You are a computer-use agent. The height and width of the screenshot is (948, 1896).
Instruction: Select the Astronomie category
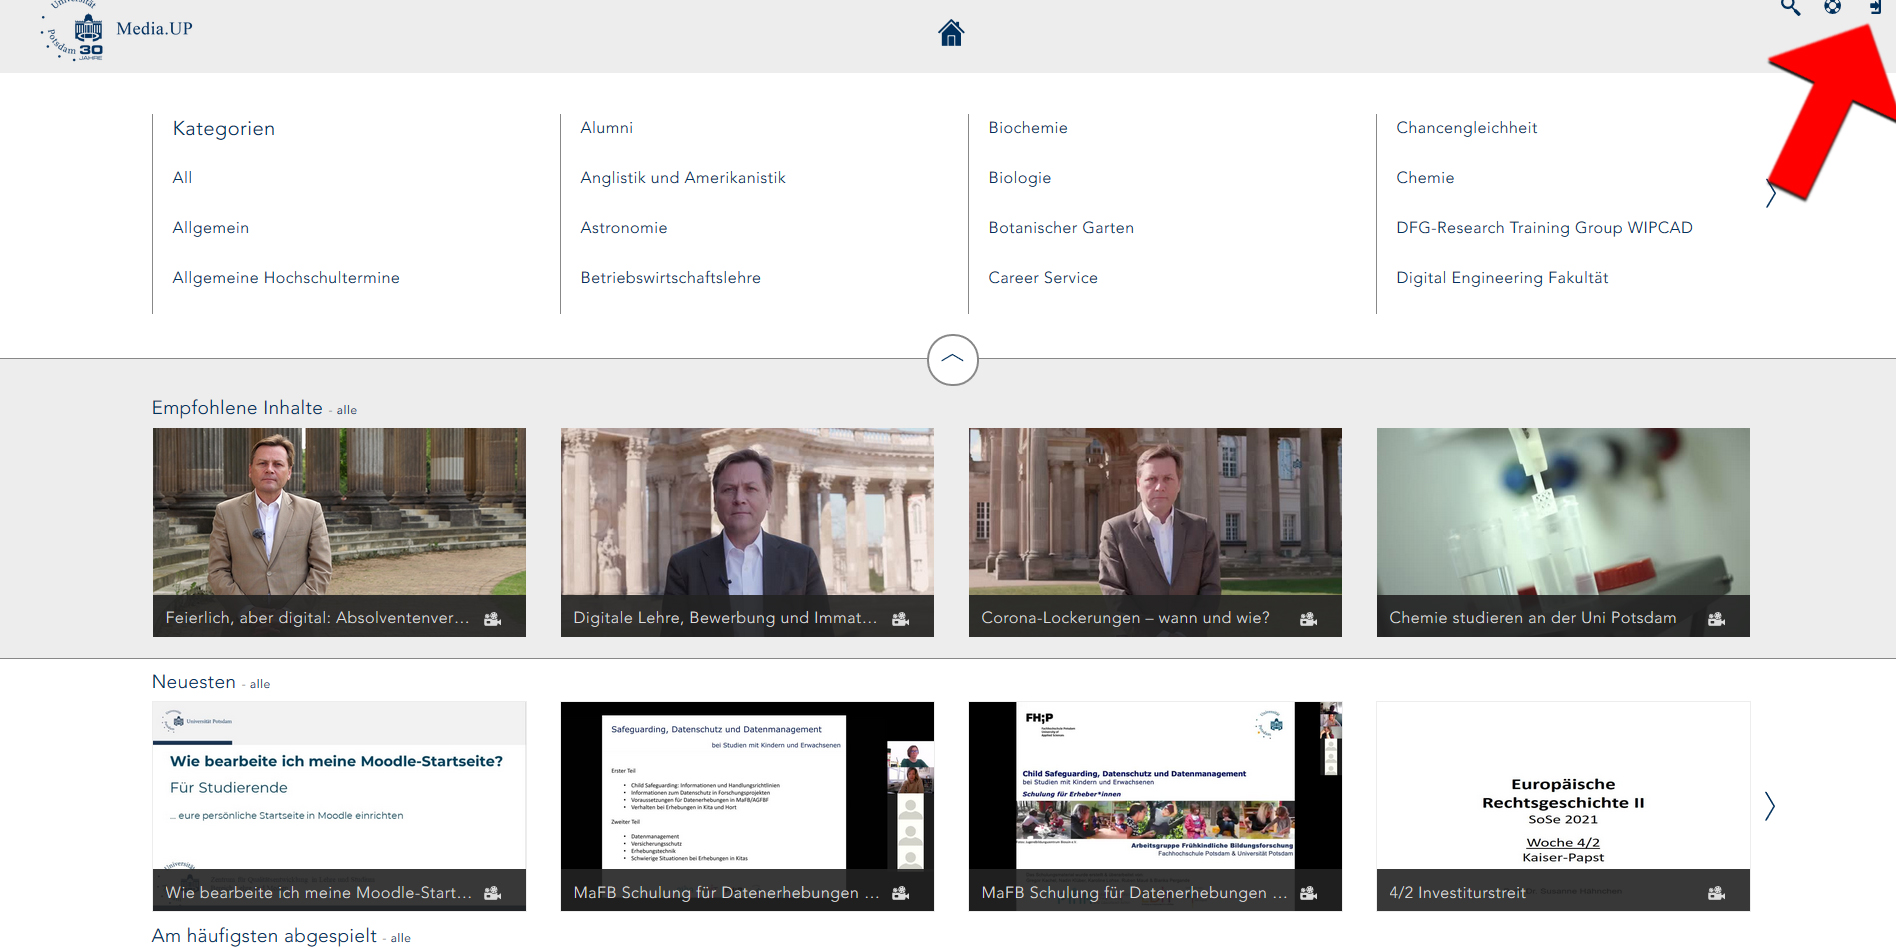(x=623, y=228)
